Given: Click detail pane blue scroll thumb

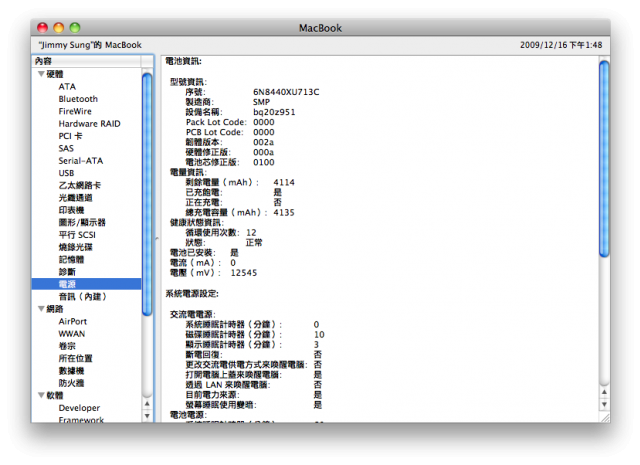Looking at the screenshot, I should coord(604,159).
